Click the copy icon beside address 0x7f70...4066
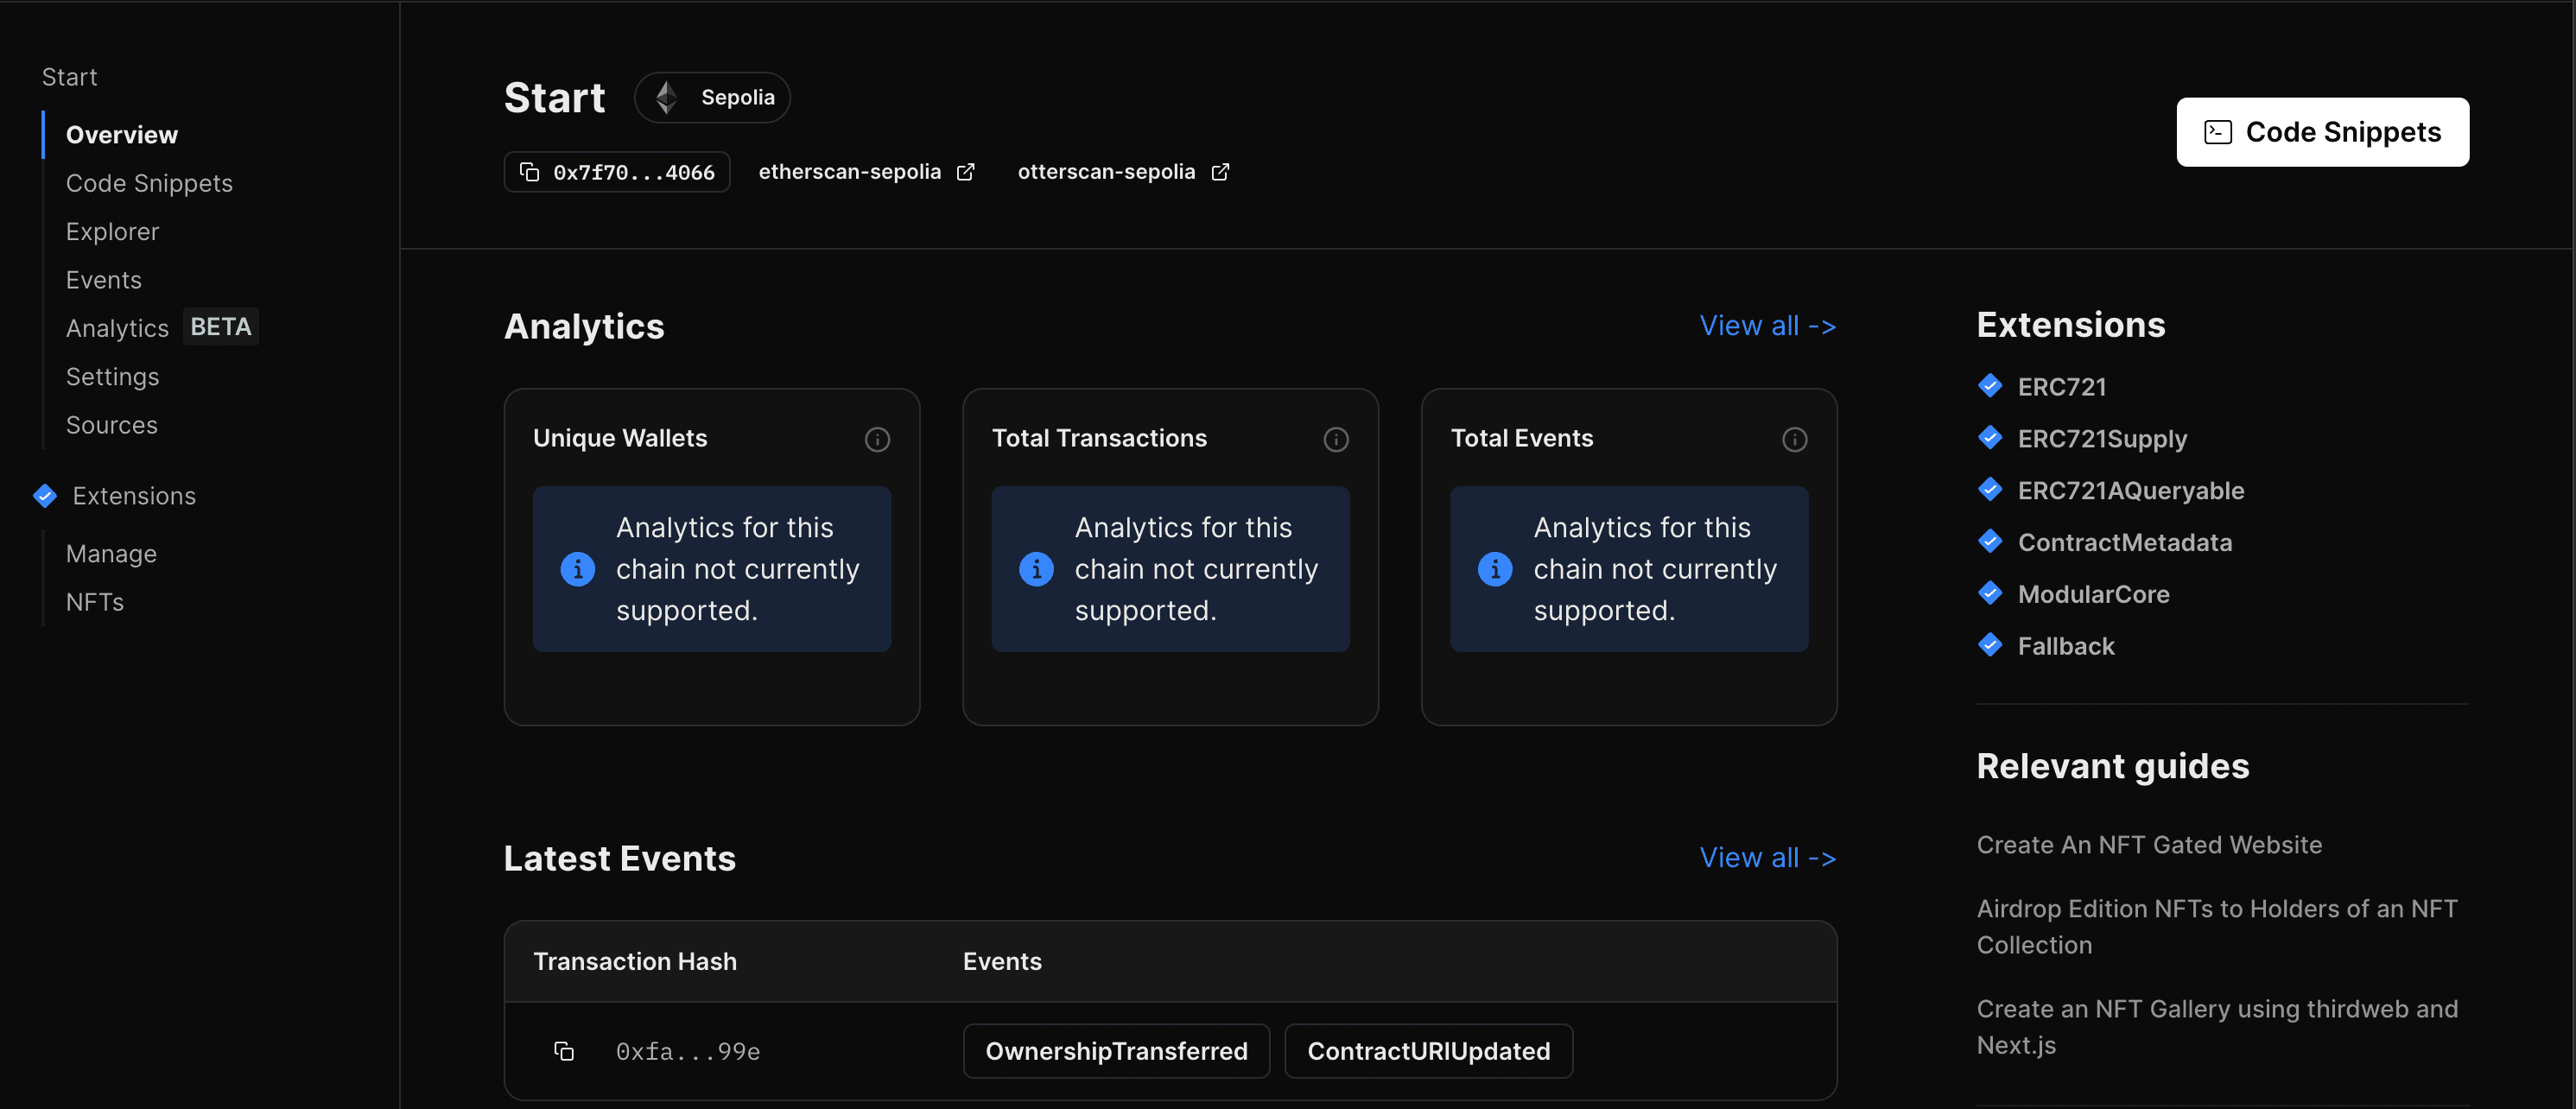The height and width of the screenshot is (1109, 2576). (x=529, y=172)
